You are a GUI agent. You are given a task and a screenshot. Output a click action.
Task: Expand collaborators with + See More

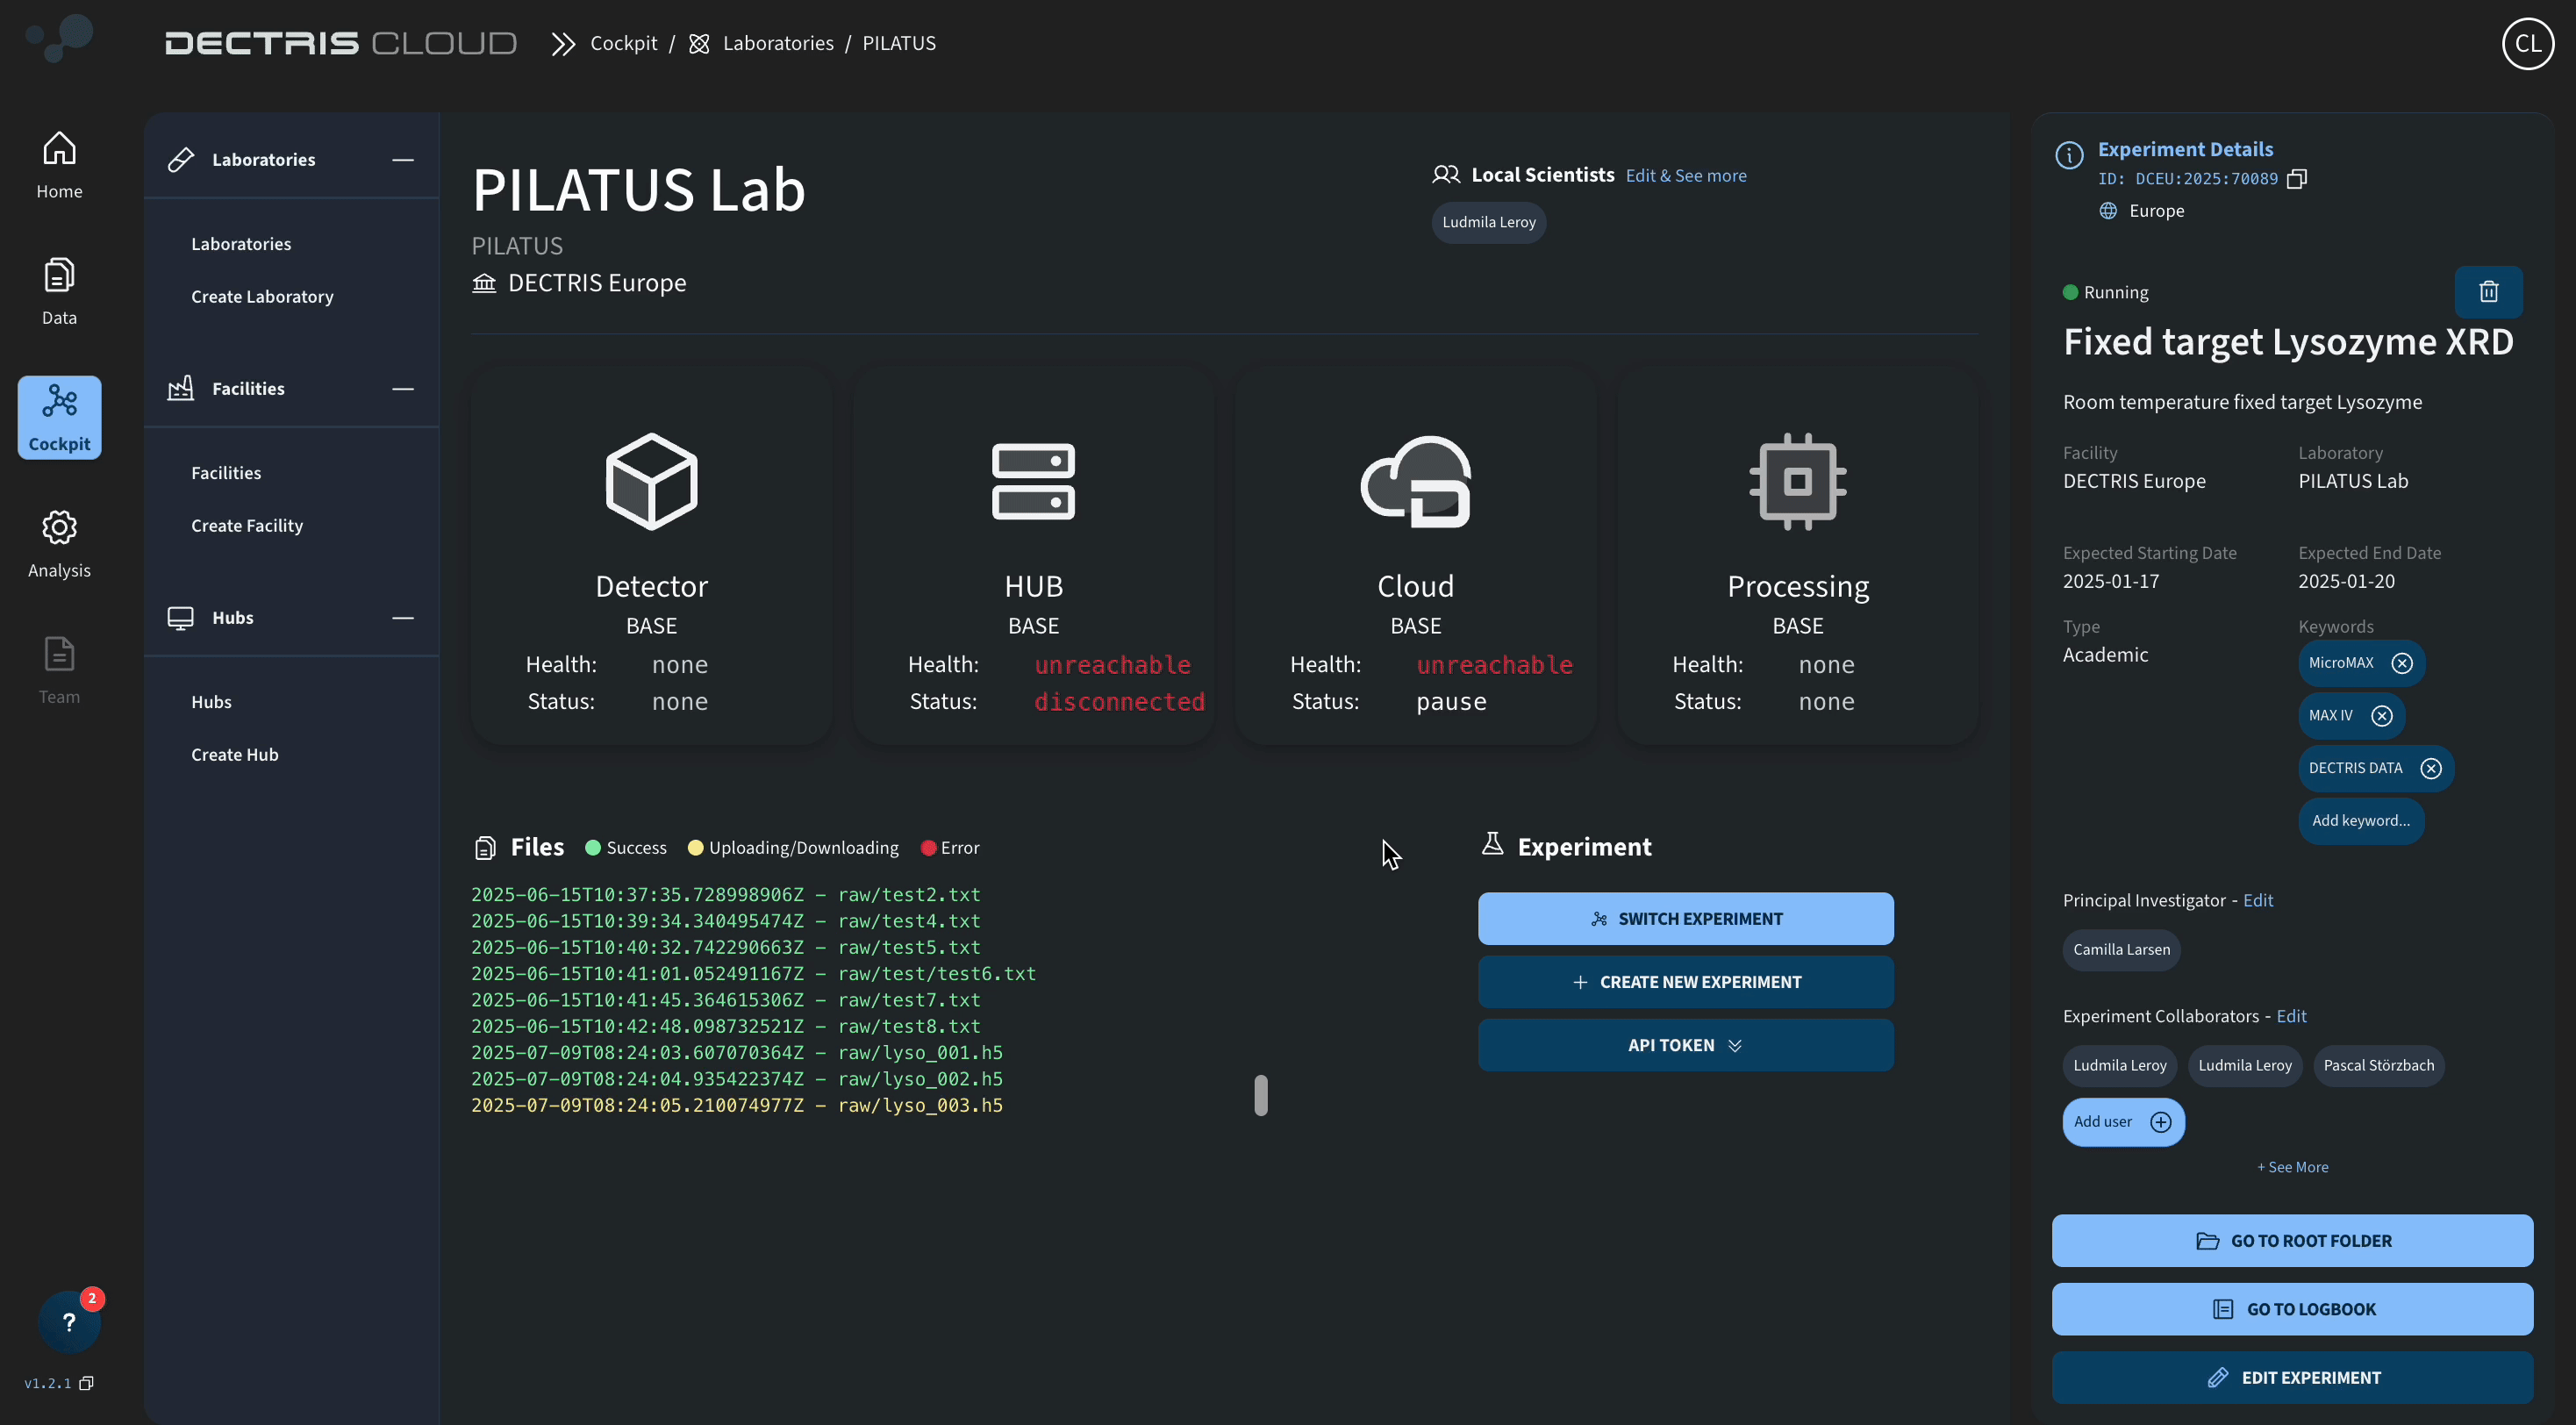[x=2291, y=1167]
